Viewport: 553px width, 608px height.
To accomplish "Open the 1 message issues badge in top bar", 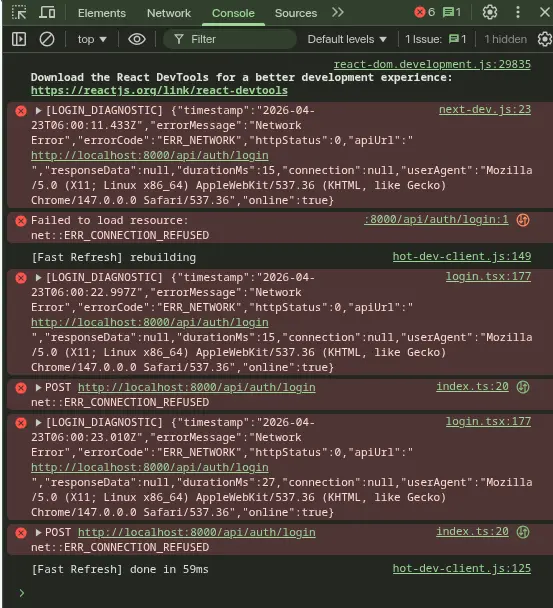I will (452, 12).
